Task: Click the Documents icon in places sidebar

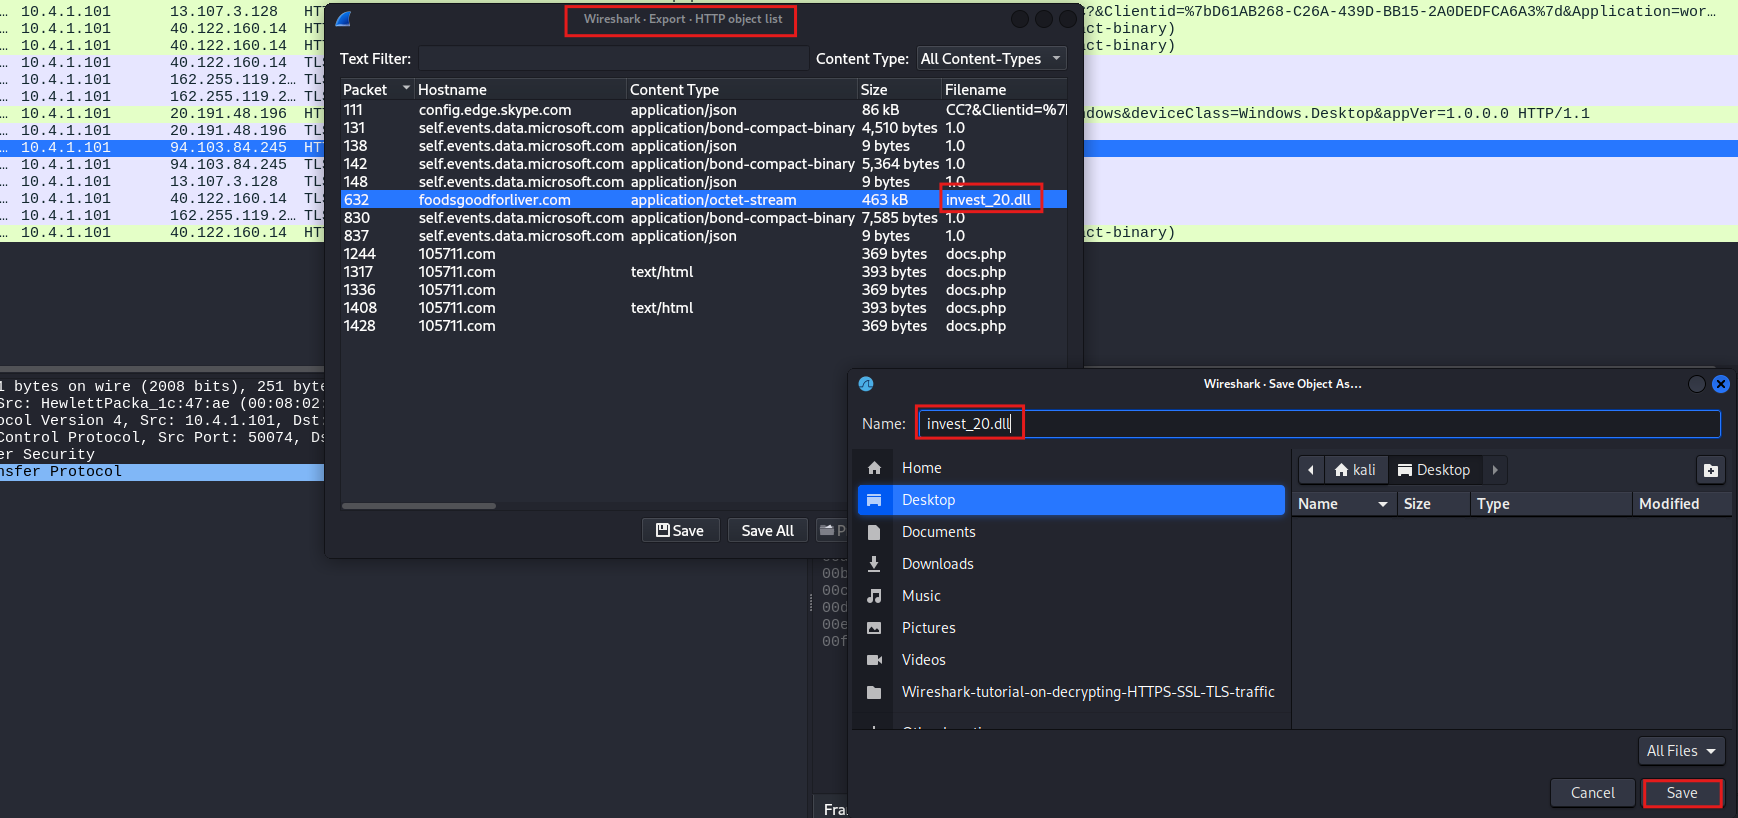Action: click(x=874, y=532)
